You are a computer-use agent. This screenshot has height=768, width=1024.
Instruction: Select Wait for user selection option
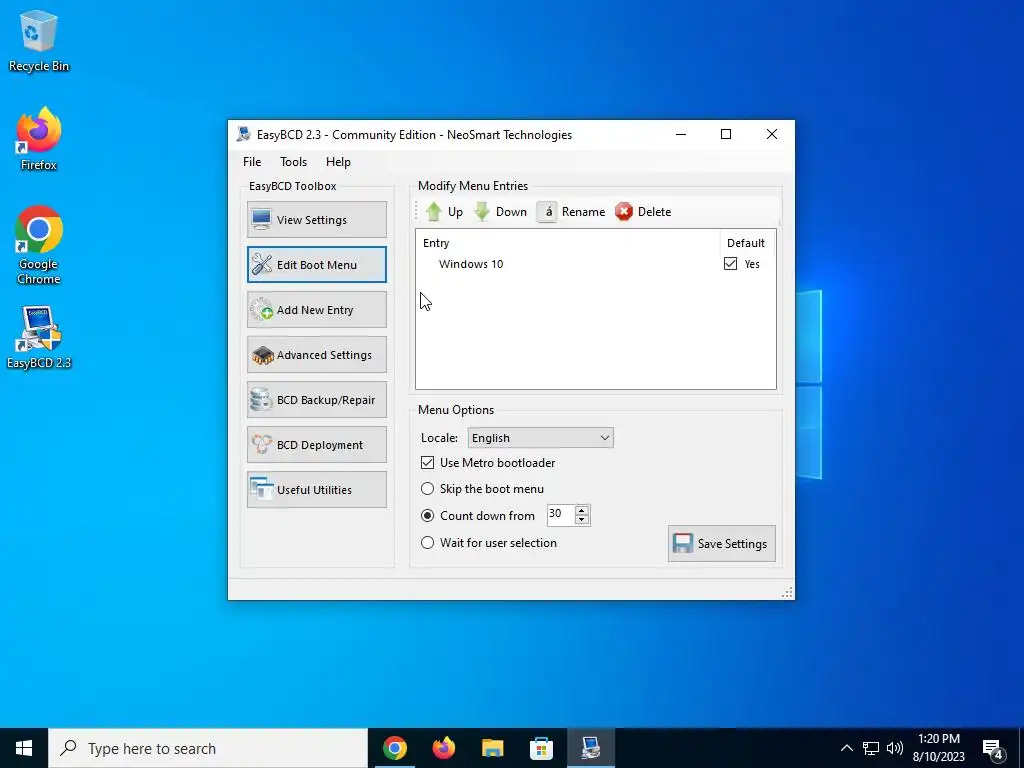coord(427,543)
